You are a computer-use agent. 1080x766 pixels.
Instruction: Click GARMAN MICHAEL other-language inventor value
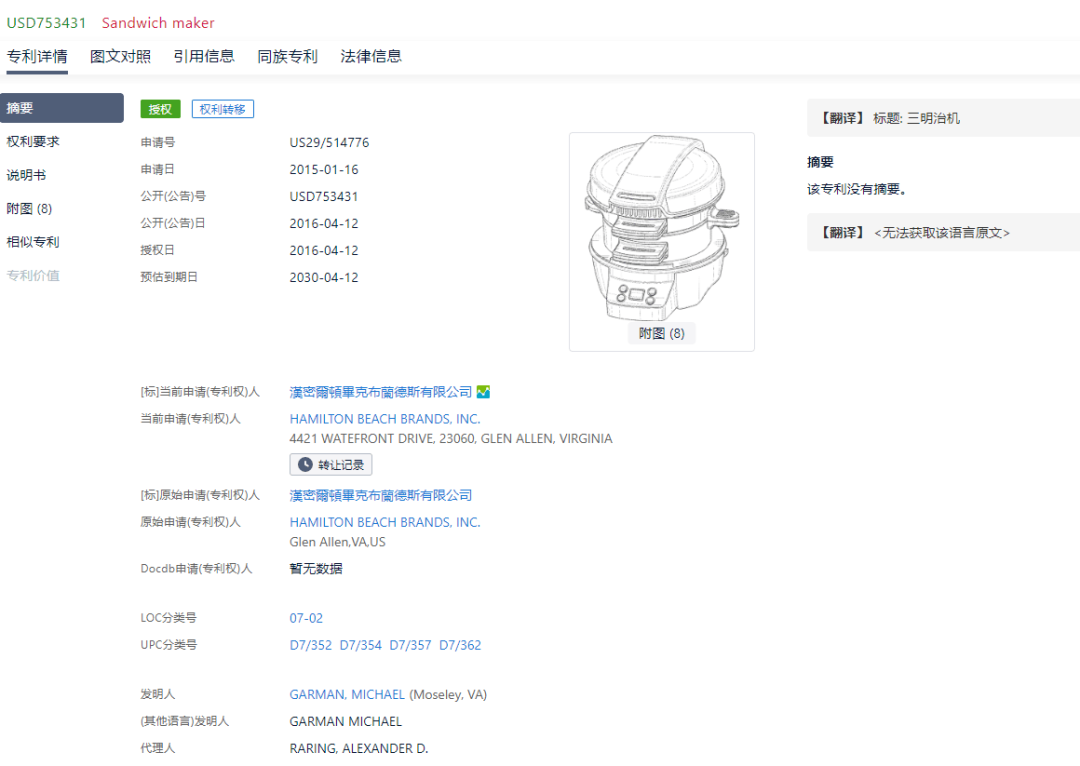coord(346,721)
